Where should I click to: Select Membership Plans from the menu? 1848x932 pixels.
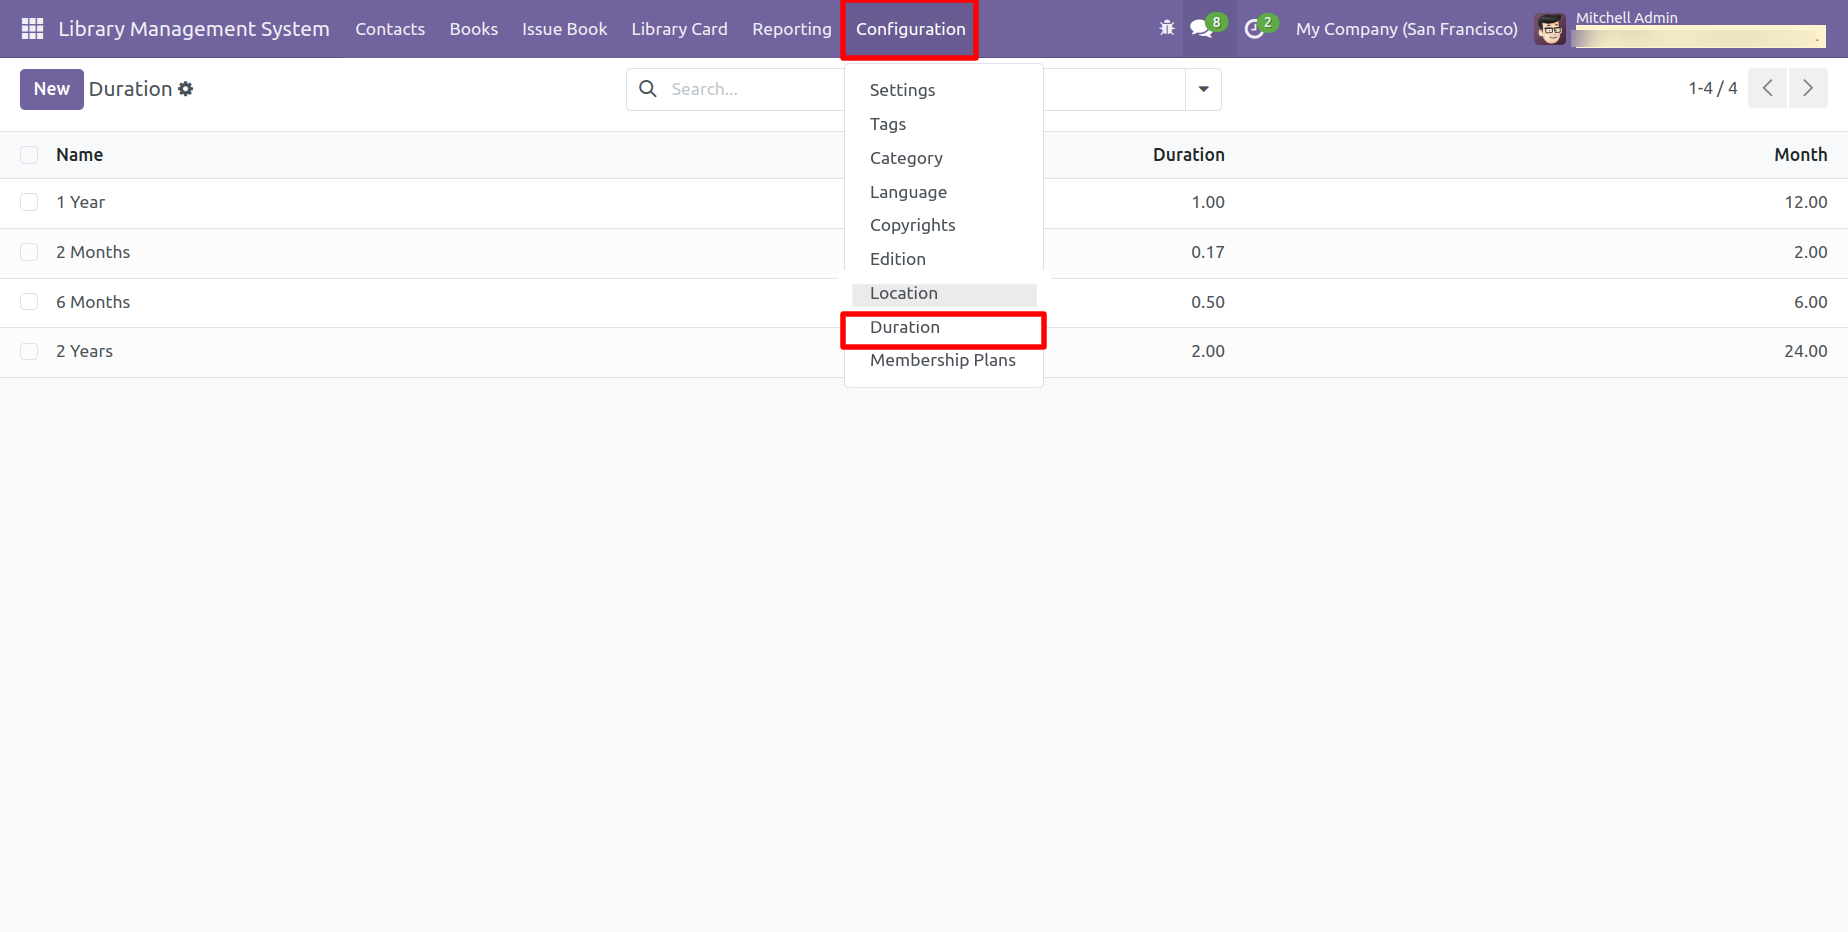tap(942, 361)
